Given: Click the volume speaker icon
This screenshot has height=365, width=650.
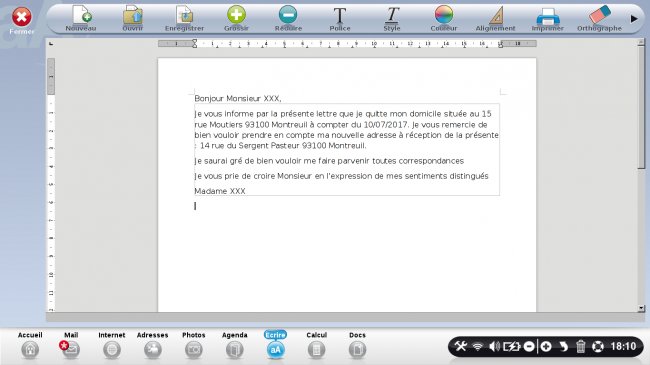Looking at the screenshot, I should [494, 346].
